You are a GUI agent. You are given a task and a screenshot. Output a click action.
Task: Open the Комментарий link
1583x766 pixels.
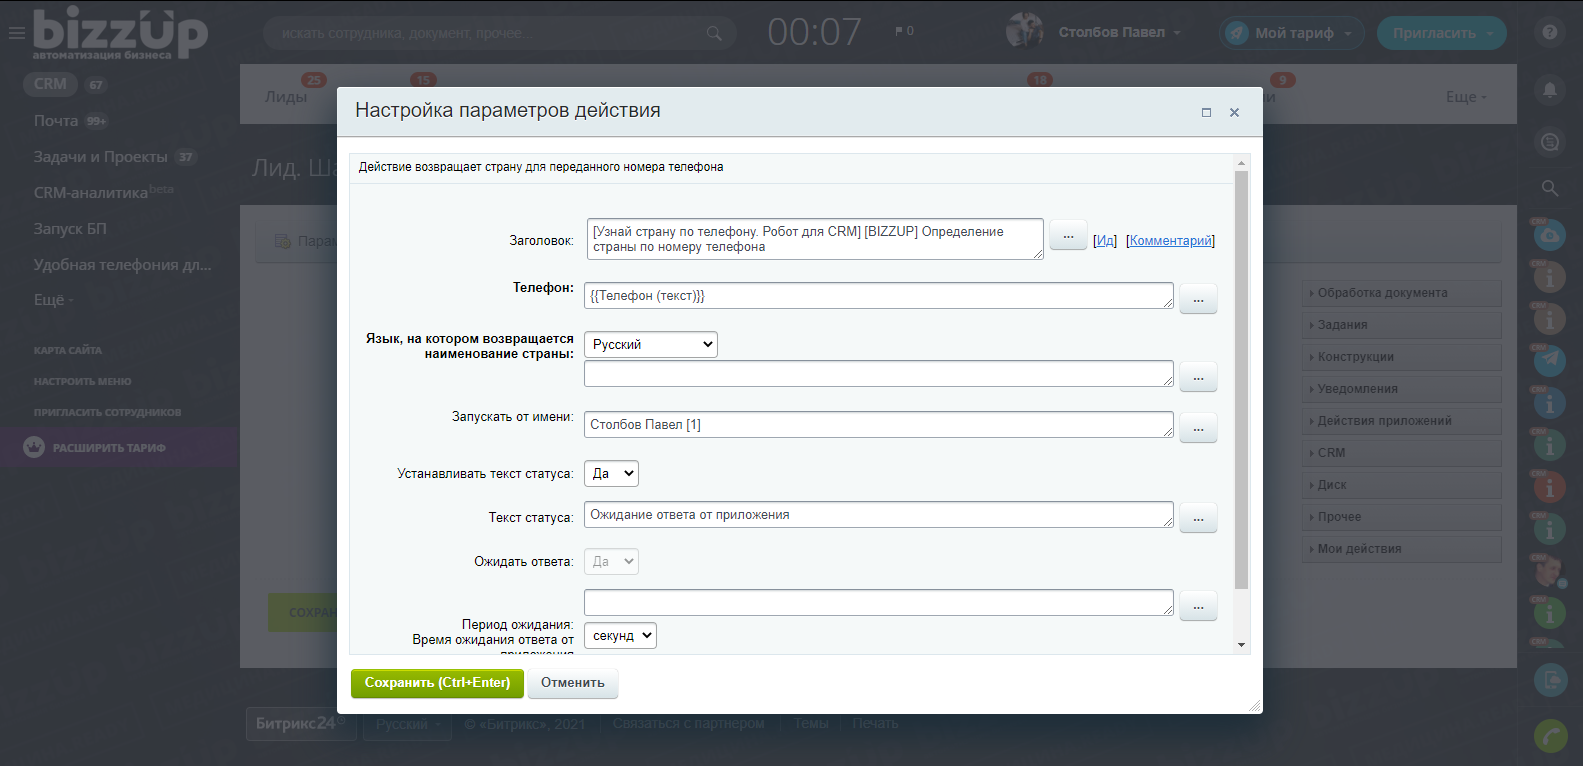tap(1170, 241)
